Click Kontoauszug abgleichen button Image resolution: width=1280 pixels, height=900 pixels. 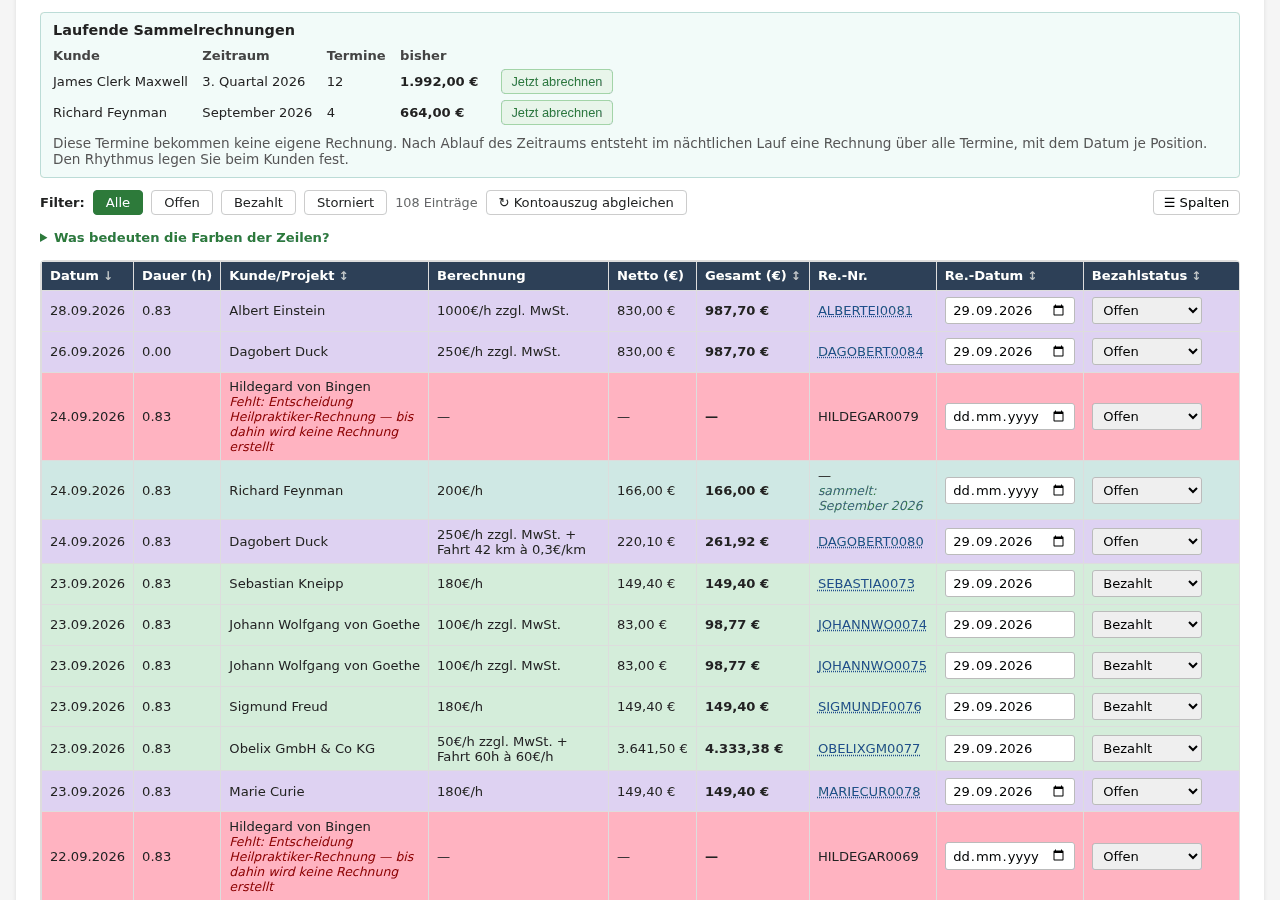pos(586,202)
